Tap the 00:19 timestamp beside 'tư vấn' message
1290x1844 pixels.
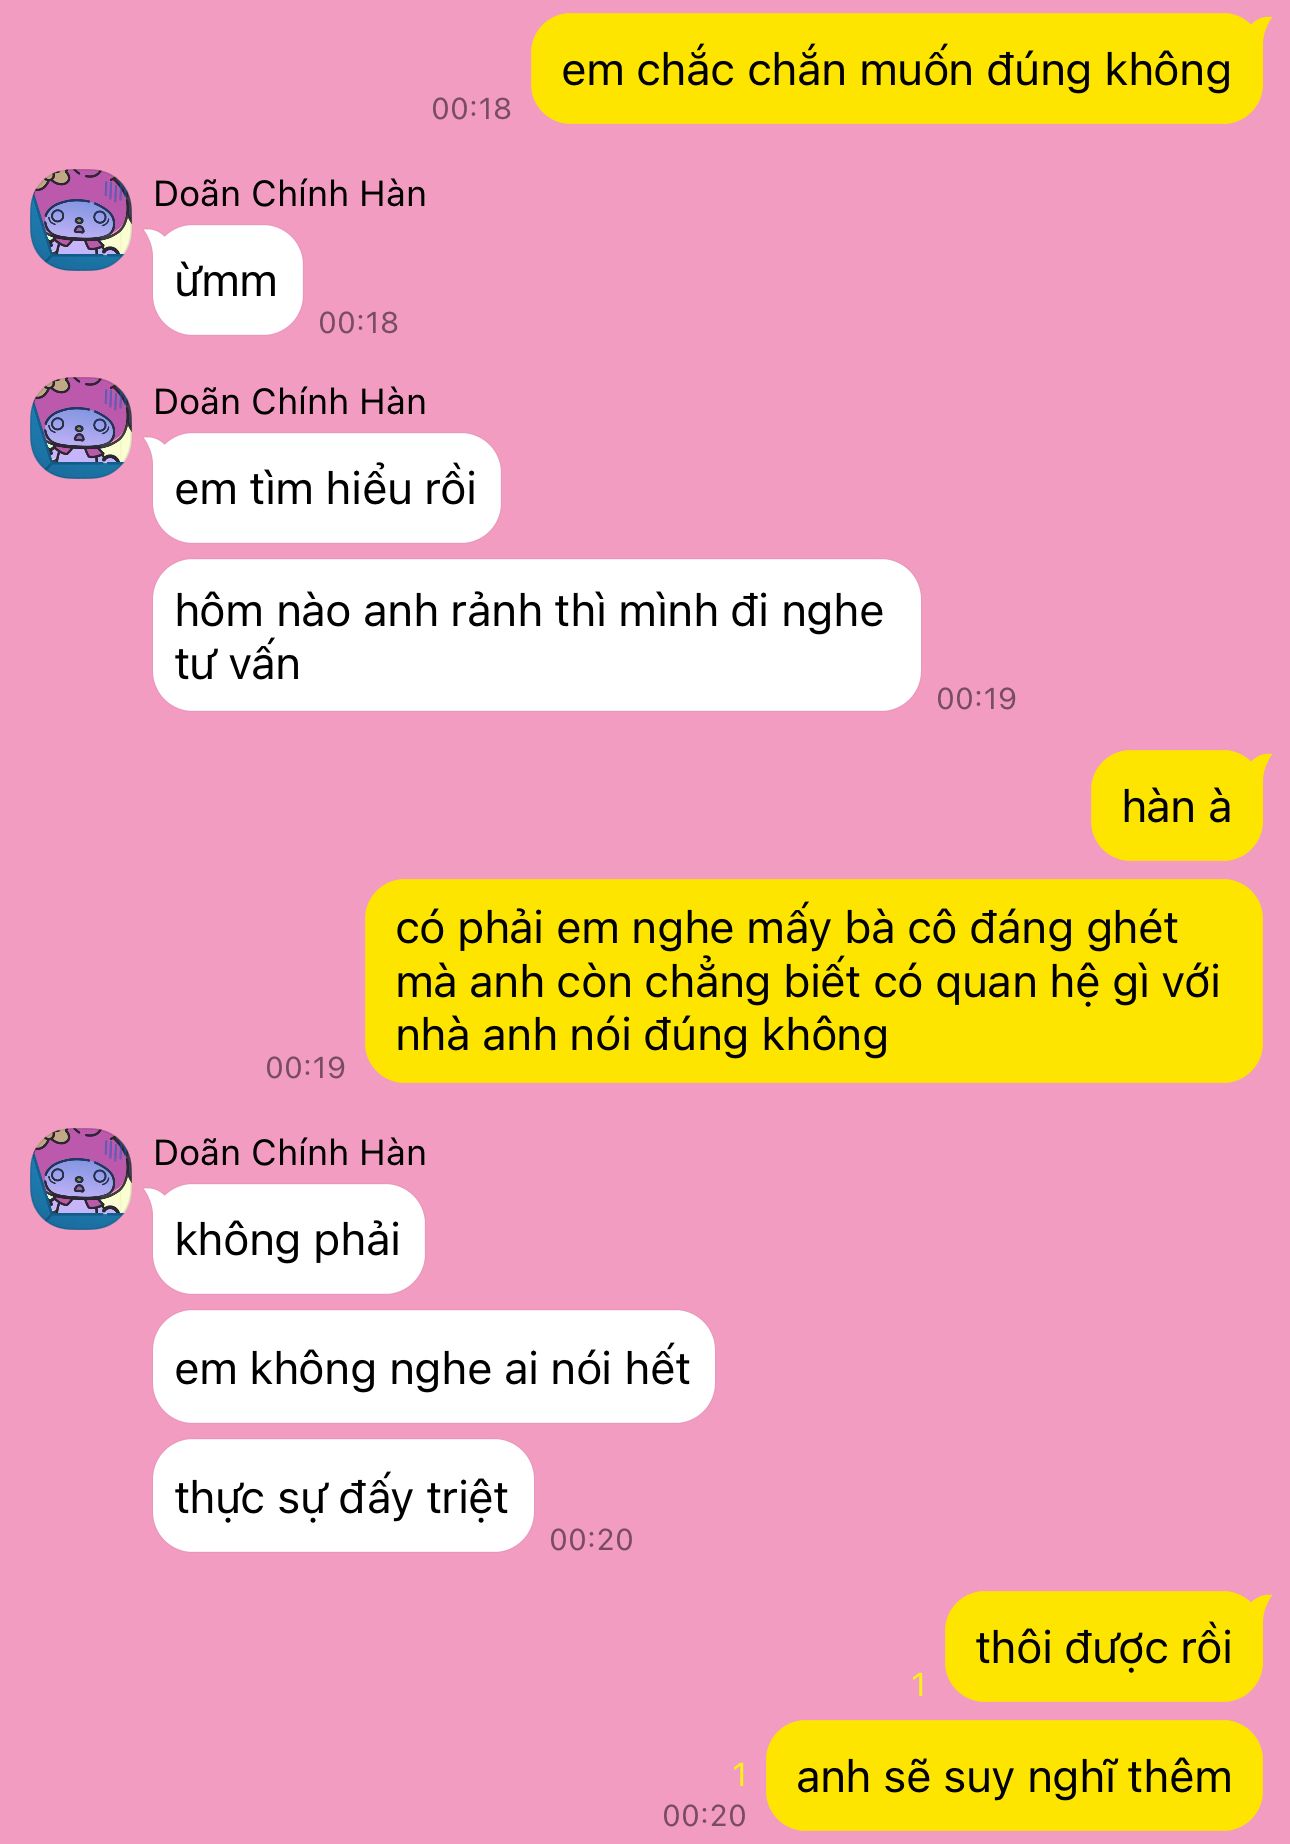[x=977, y=698]
